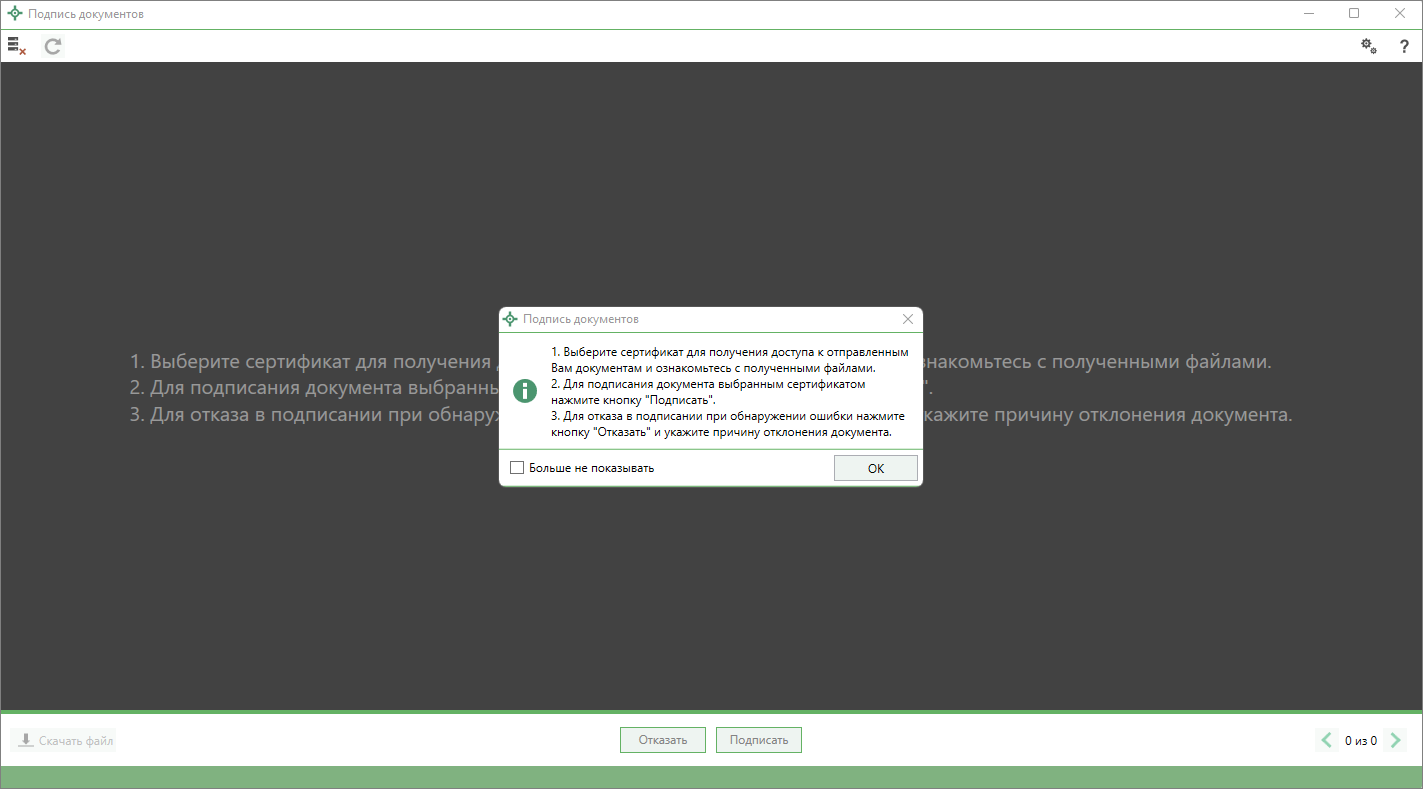This screenshot has height=789, width=1423.
Task: Click the "0 из 0" page counter
Action: click(1360, 741)
